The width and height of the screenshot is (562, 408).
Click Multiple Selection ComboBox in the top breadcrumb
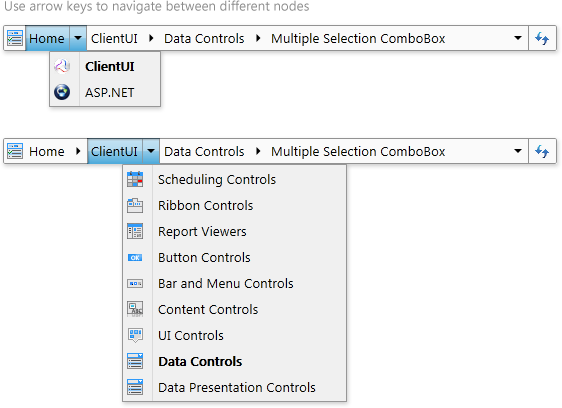(358, 38)
